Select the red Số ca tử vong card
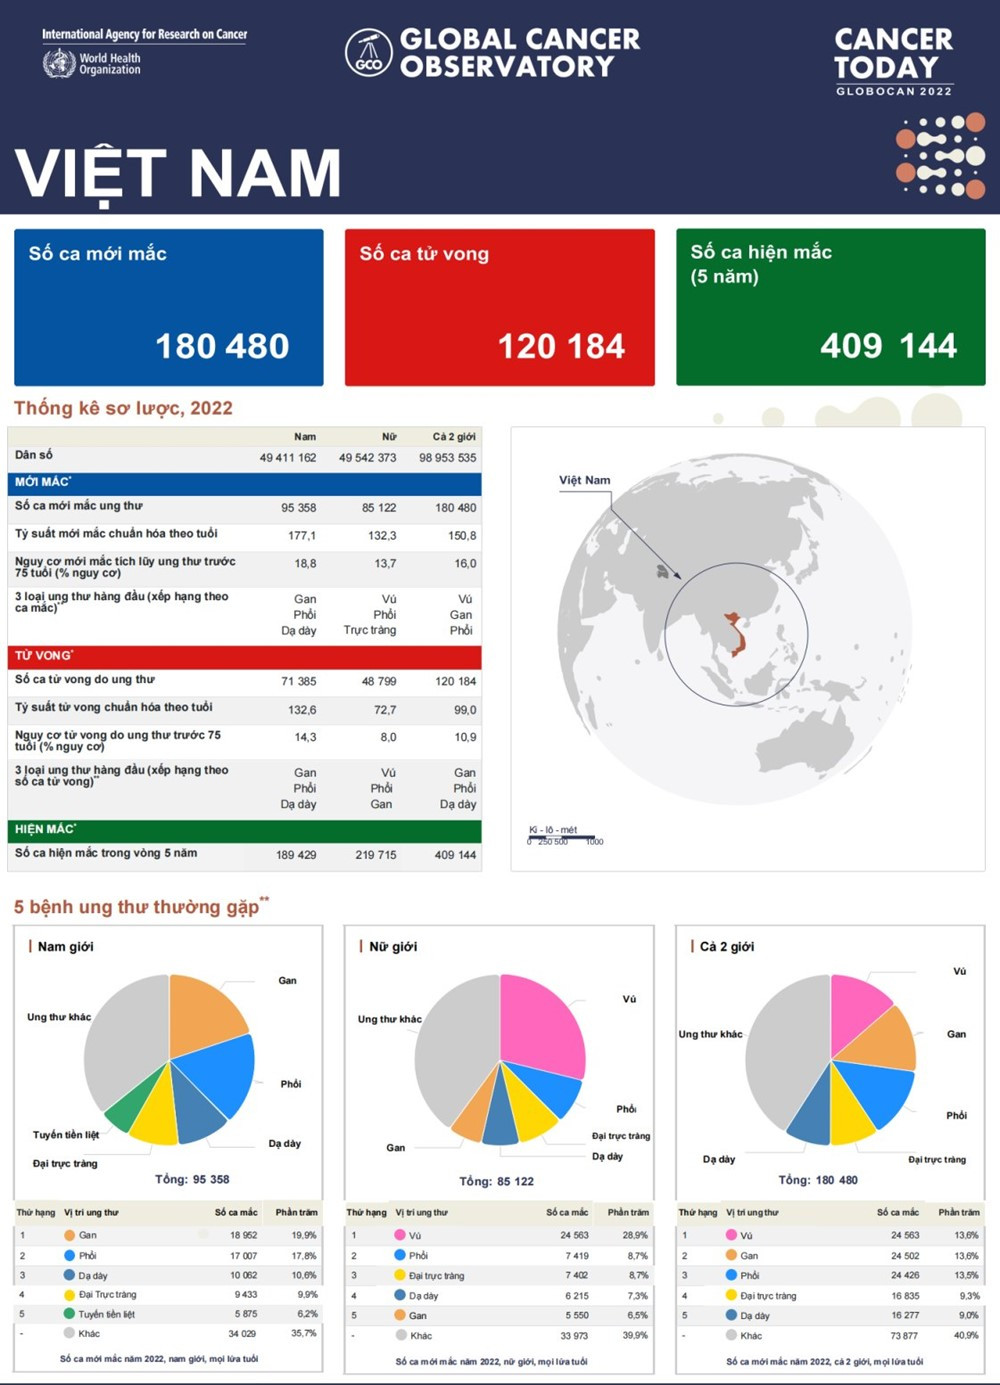Image resolution: width=1000 pixels, height=1385 pixels. tap(499, 307)
